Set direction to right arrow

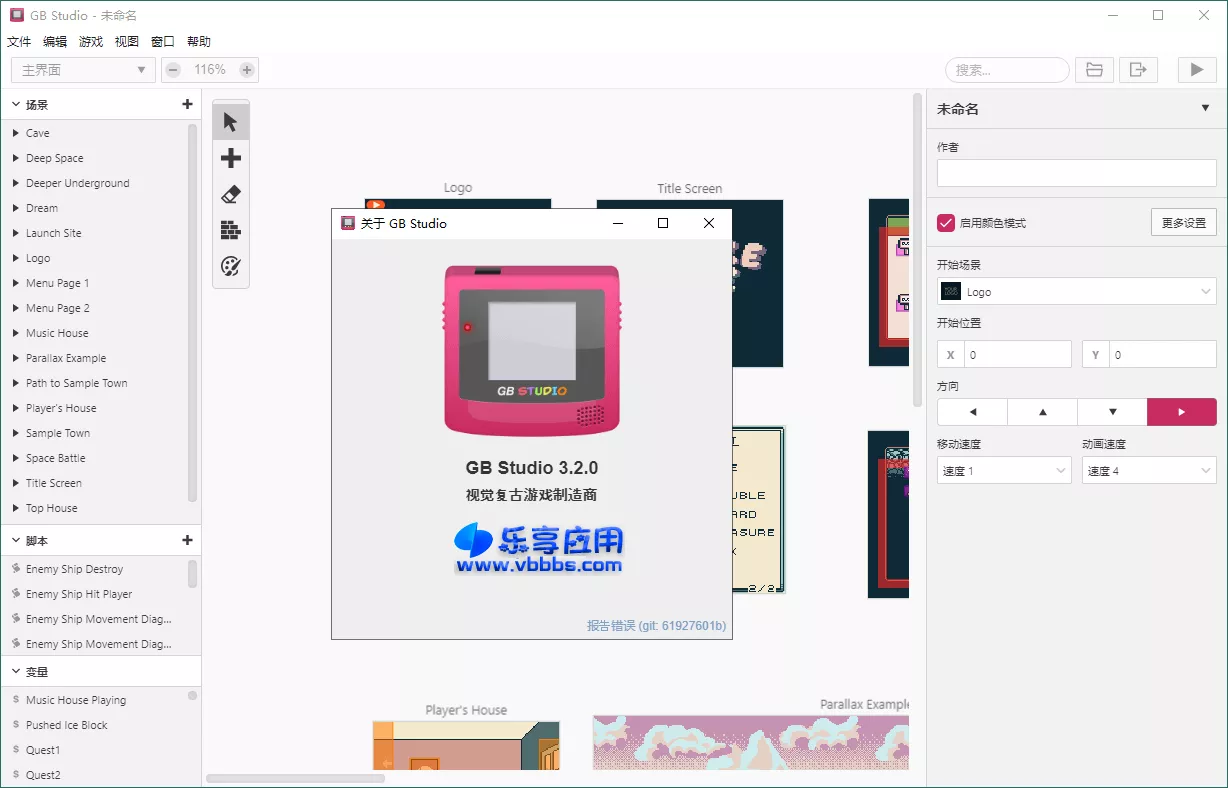tap(1182, 412)
